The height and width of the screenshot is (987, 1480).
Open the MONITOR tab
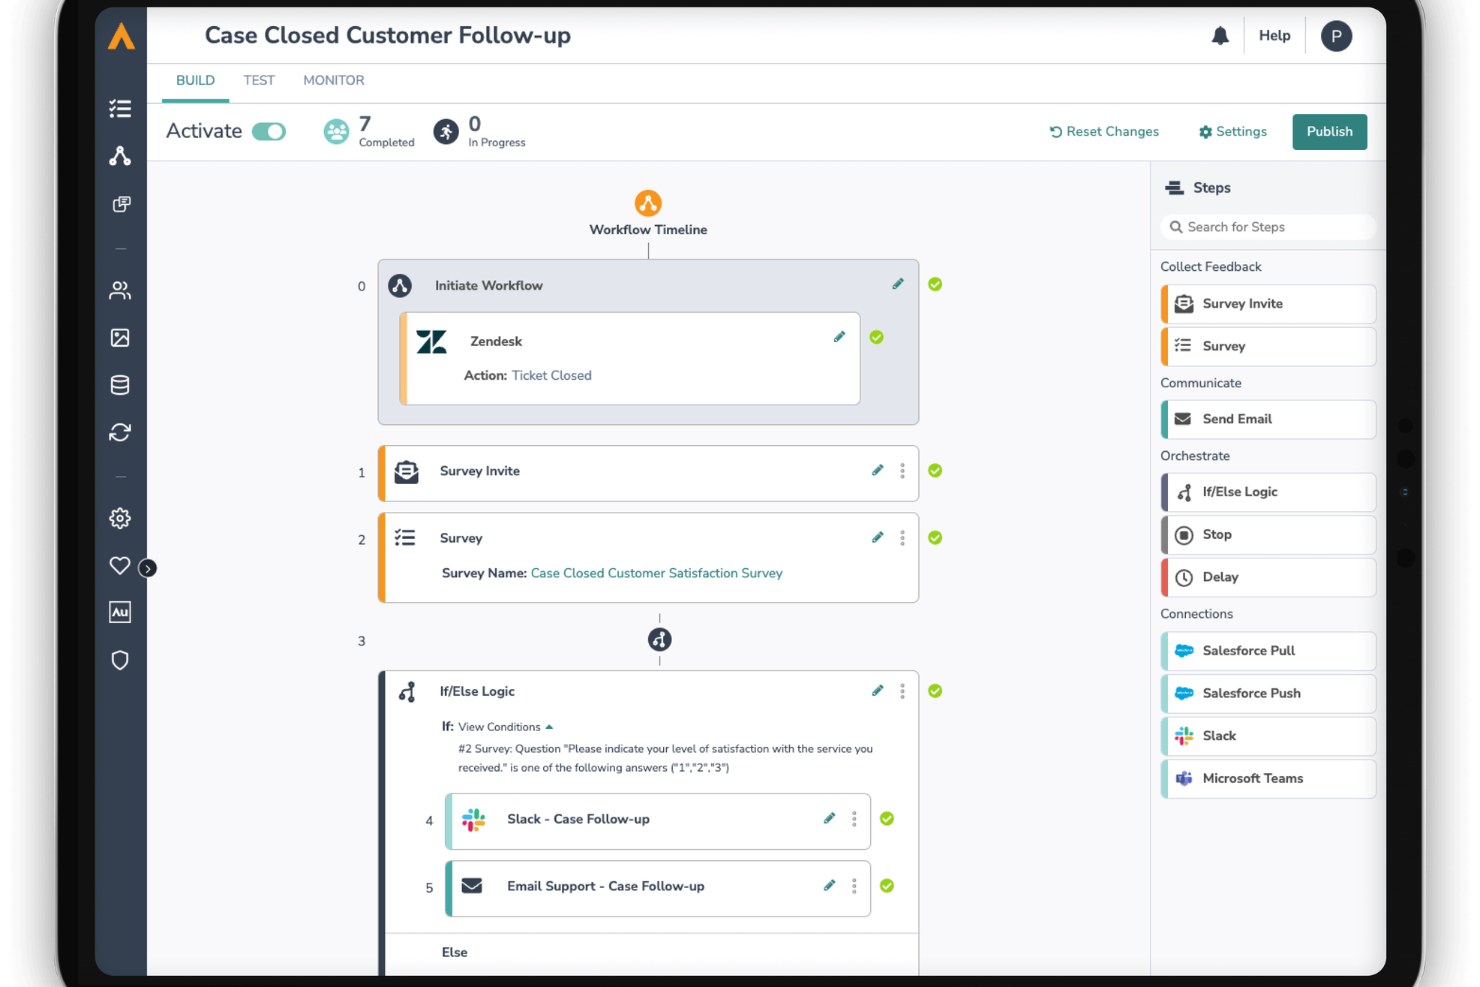coord(333,80)
